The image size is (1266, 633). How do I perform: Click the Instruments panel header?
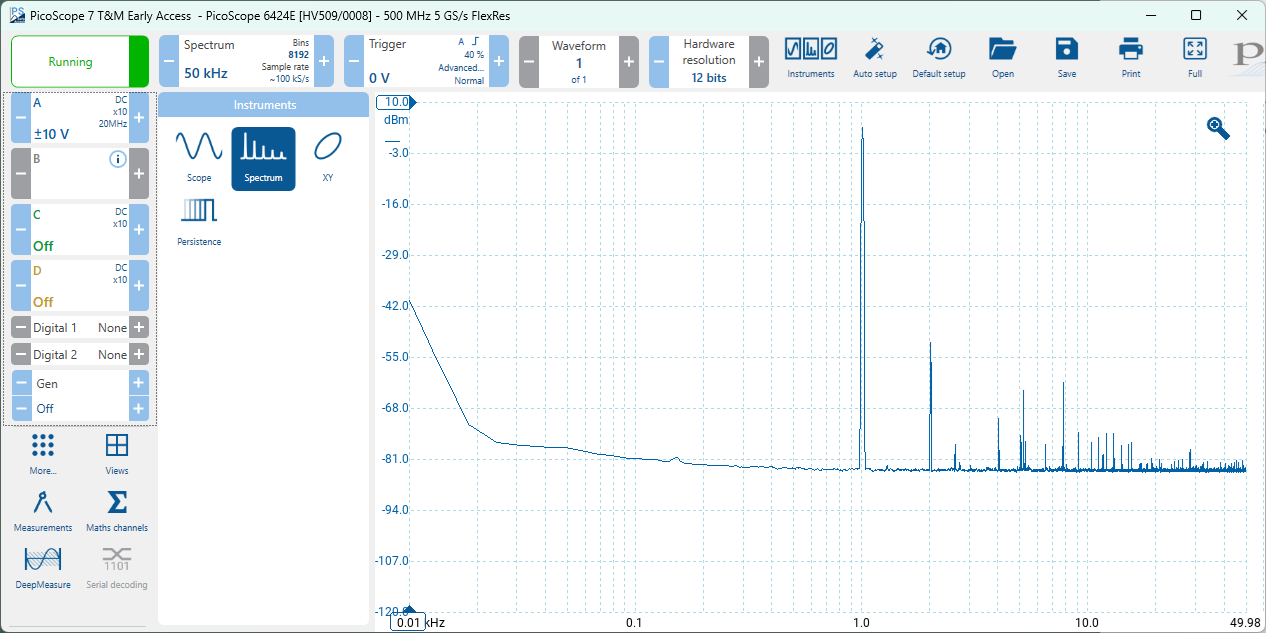click(264, 105)
